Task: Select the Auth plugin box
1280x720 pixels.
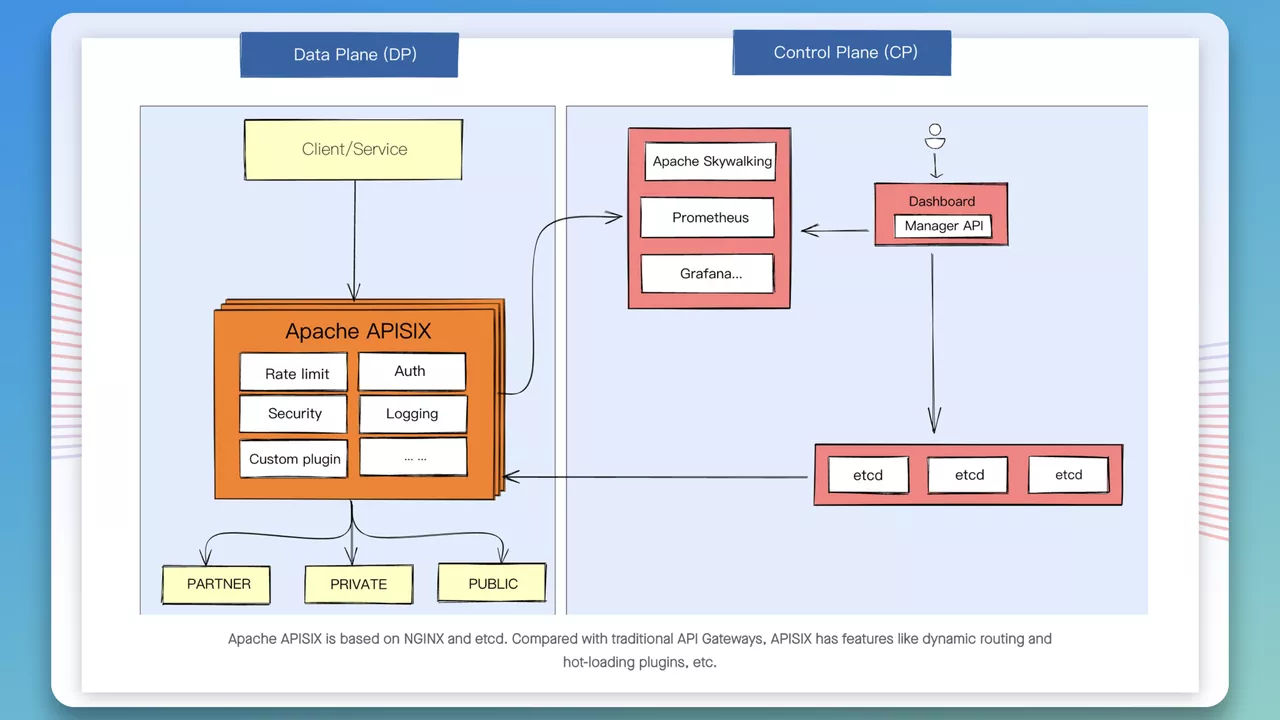Action: coord(412,371)
